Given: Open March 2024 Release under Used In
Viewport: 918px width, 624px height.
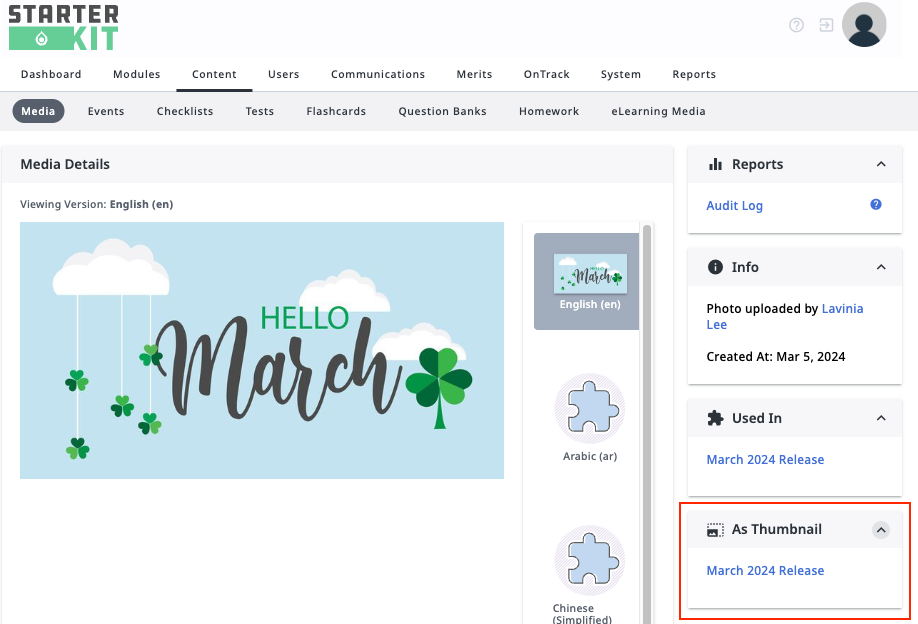Looking at the screenshot, I should click(x=765, y=460).
